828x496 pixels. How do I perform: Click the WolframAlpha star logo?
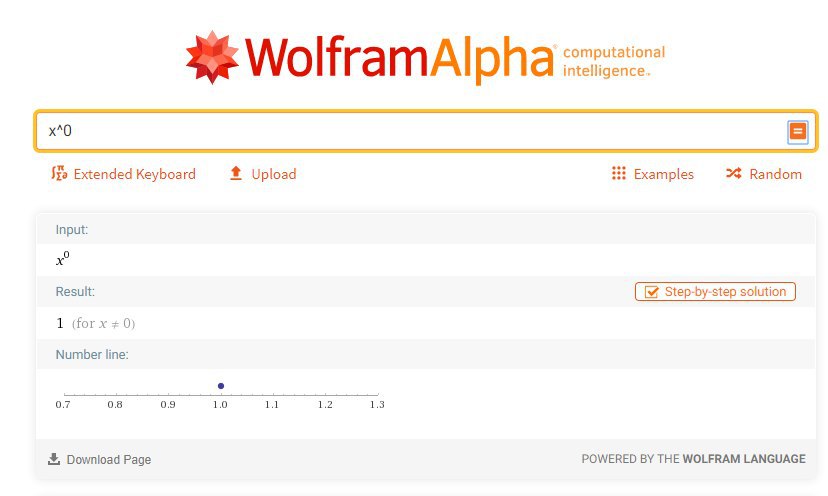coord(212,58)
